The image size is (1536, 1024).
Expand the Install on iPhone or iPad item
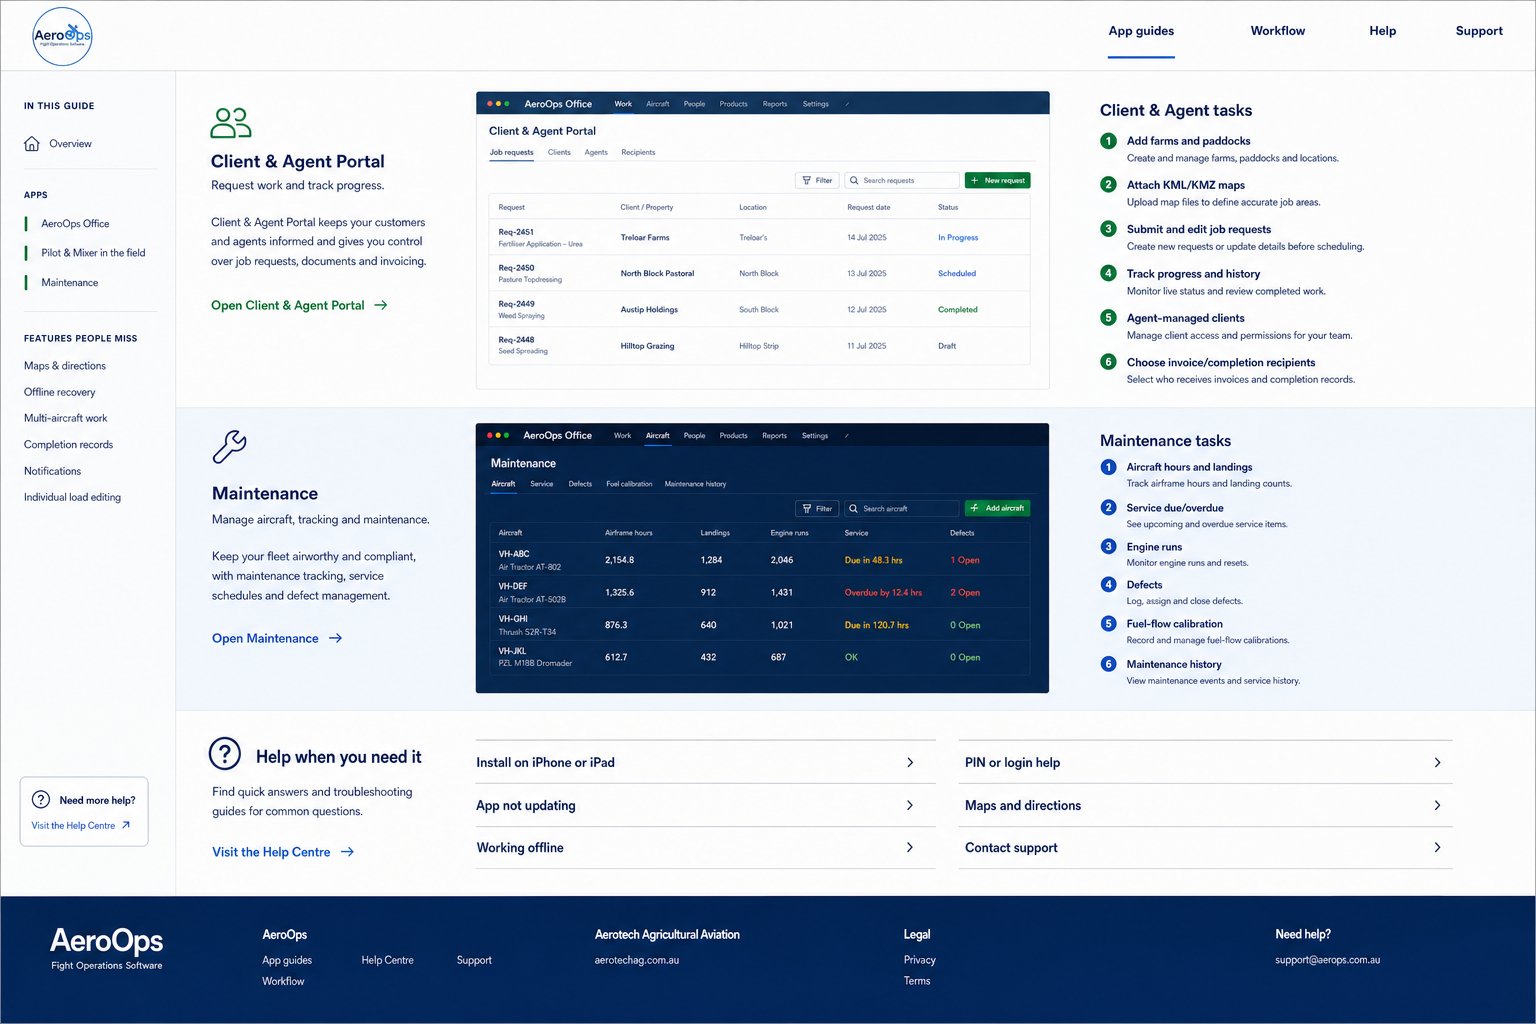706,762
